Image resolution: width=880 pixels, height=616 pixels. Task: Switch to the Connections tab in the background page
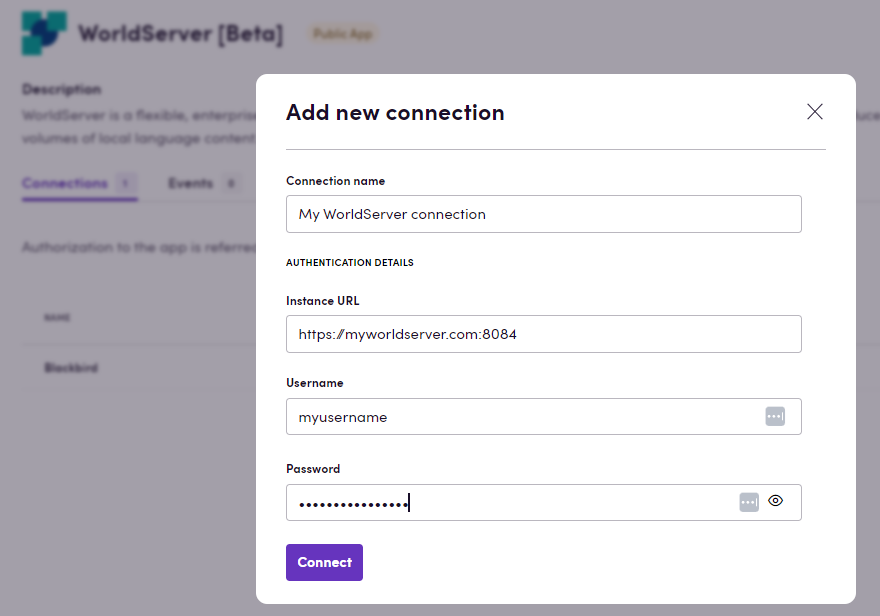(79, 183)
